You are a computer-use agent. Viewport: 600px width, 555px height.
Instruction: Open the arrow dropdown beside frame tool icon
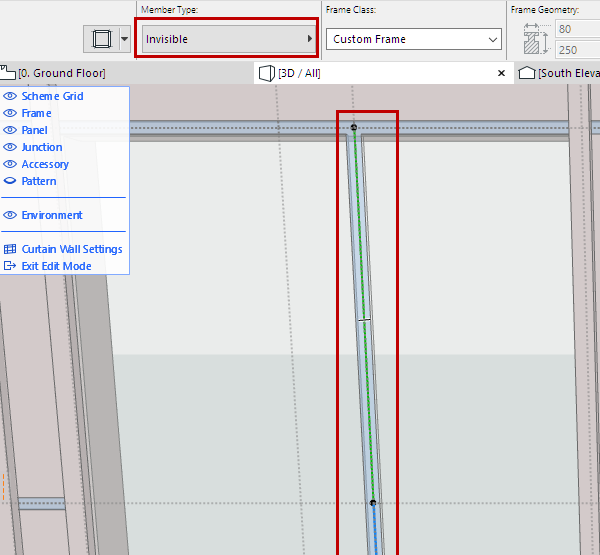[x=125, y=40]
